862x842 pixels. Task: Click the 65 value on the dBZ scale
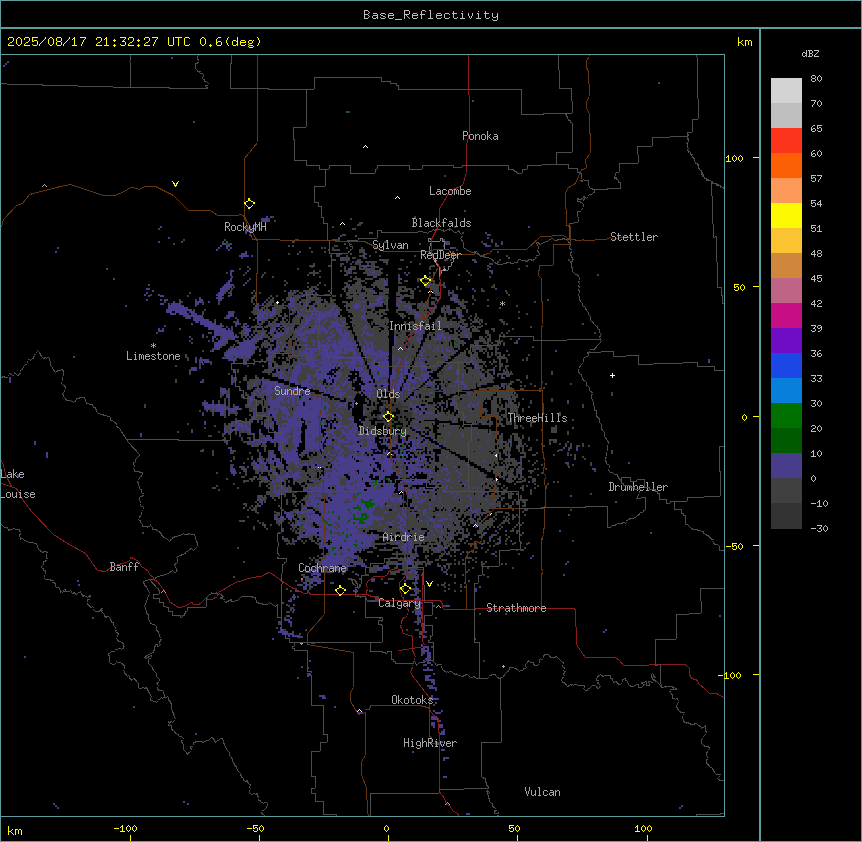tap(816, 129)
